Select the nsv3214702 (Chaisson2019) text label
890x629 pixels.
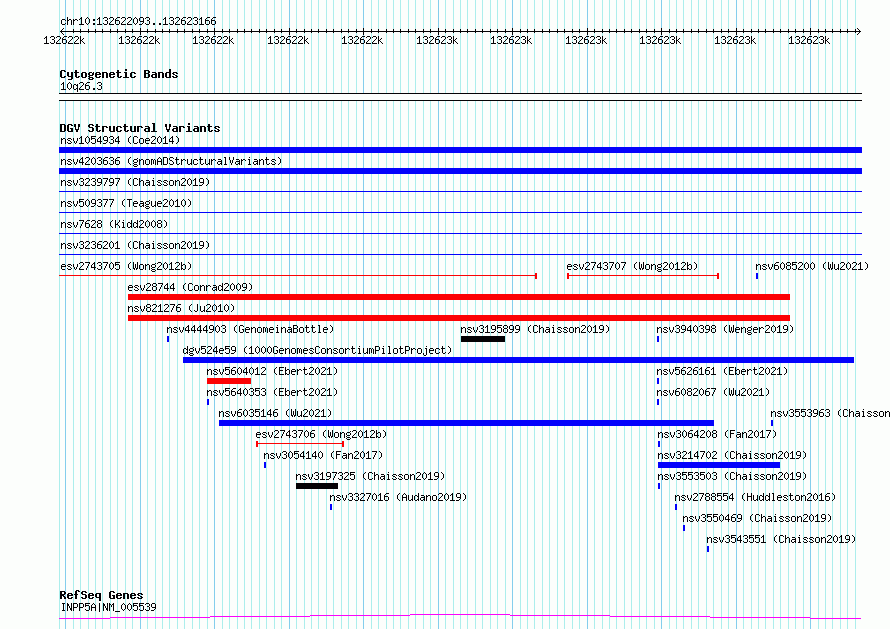click(732, 455)
